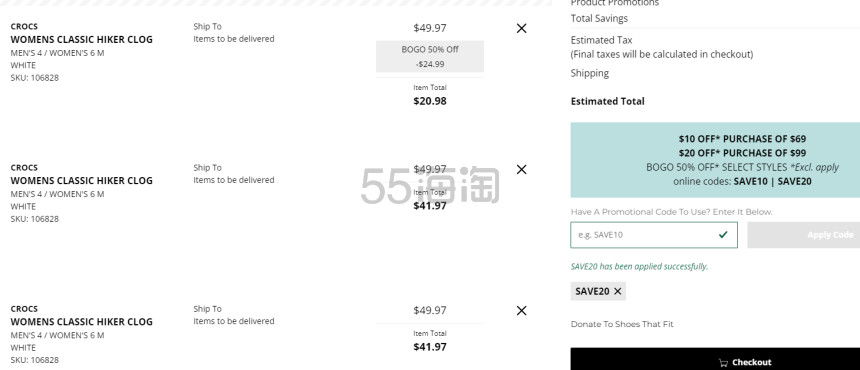Click the green checkmark in promo field
This screenshot has height=370, width=860.
point(723,235)
